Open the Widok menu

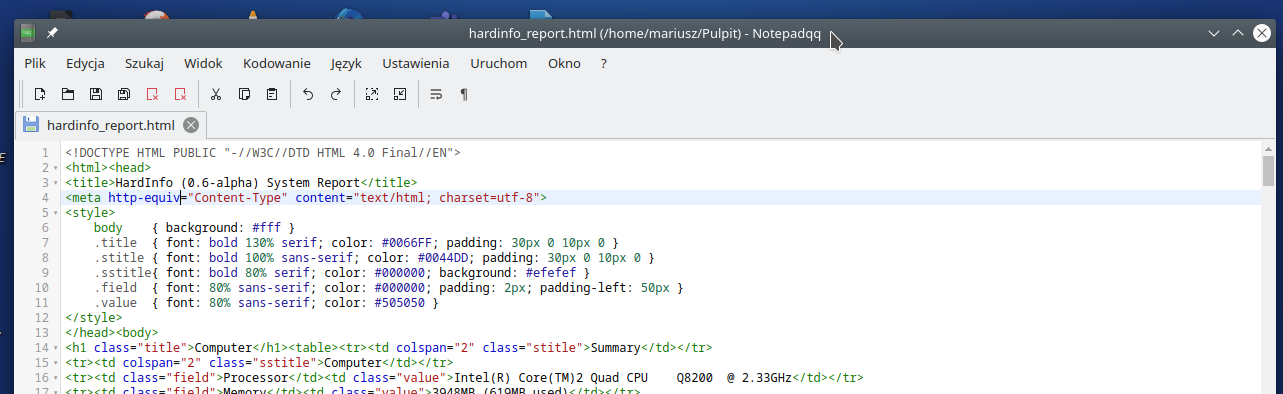pos(203,63)
